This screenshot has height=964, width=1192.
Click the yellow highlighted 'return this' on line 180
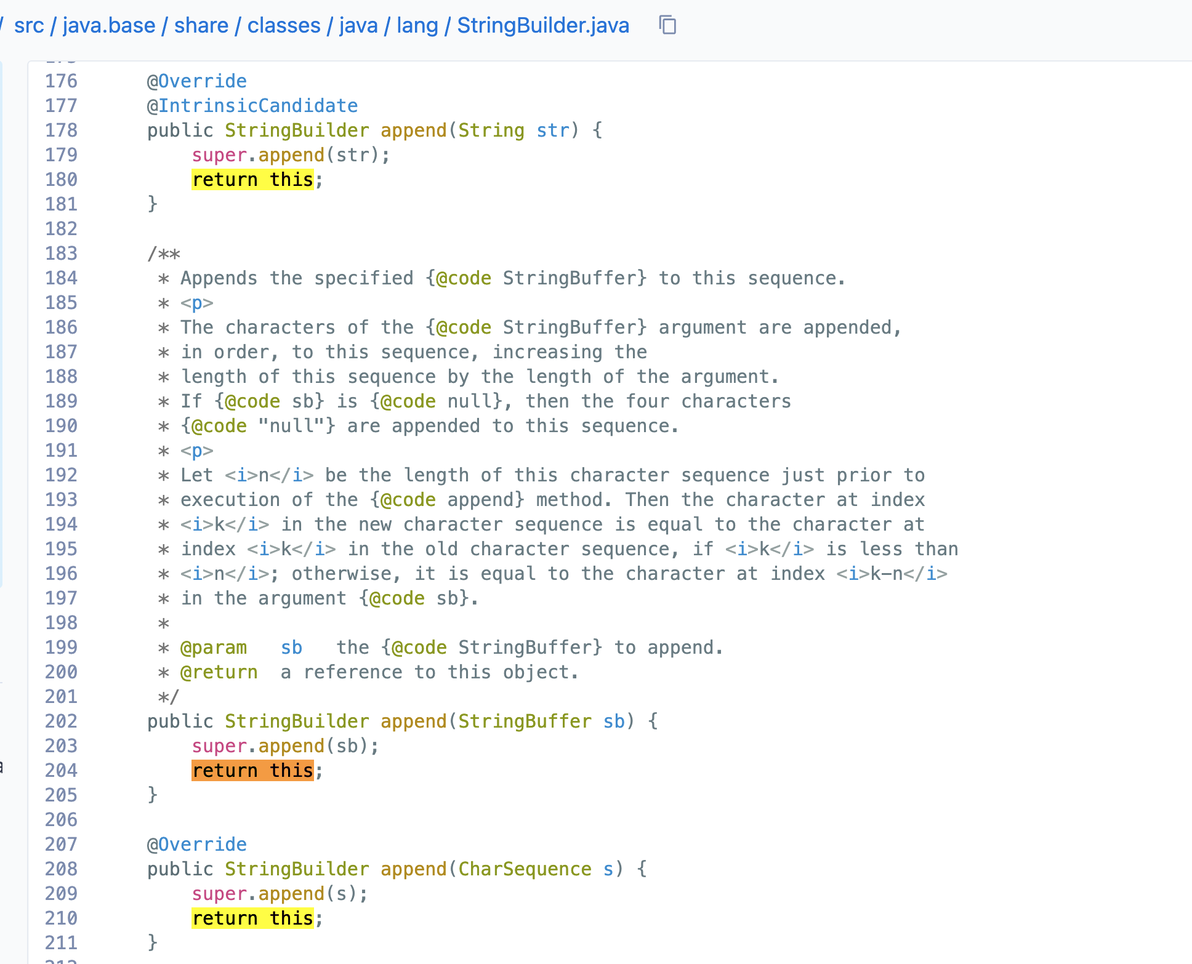click(x=252, y=179)
